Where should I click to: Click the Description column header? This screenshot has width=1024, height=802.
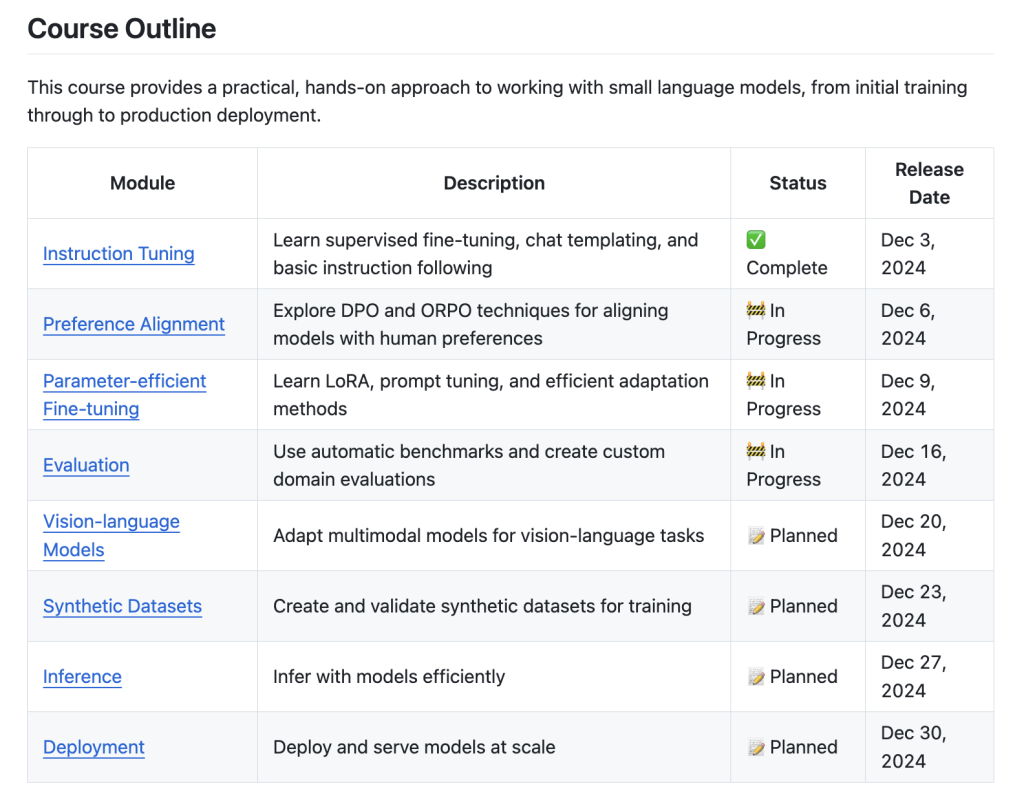tap(494, 183)
